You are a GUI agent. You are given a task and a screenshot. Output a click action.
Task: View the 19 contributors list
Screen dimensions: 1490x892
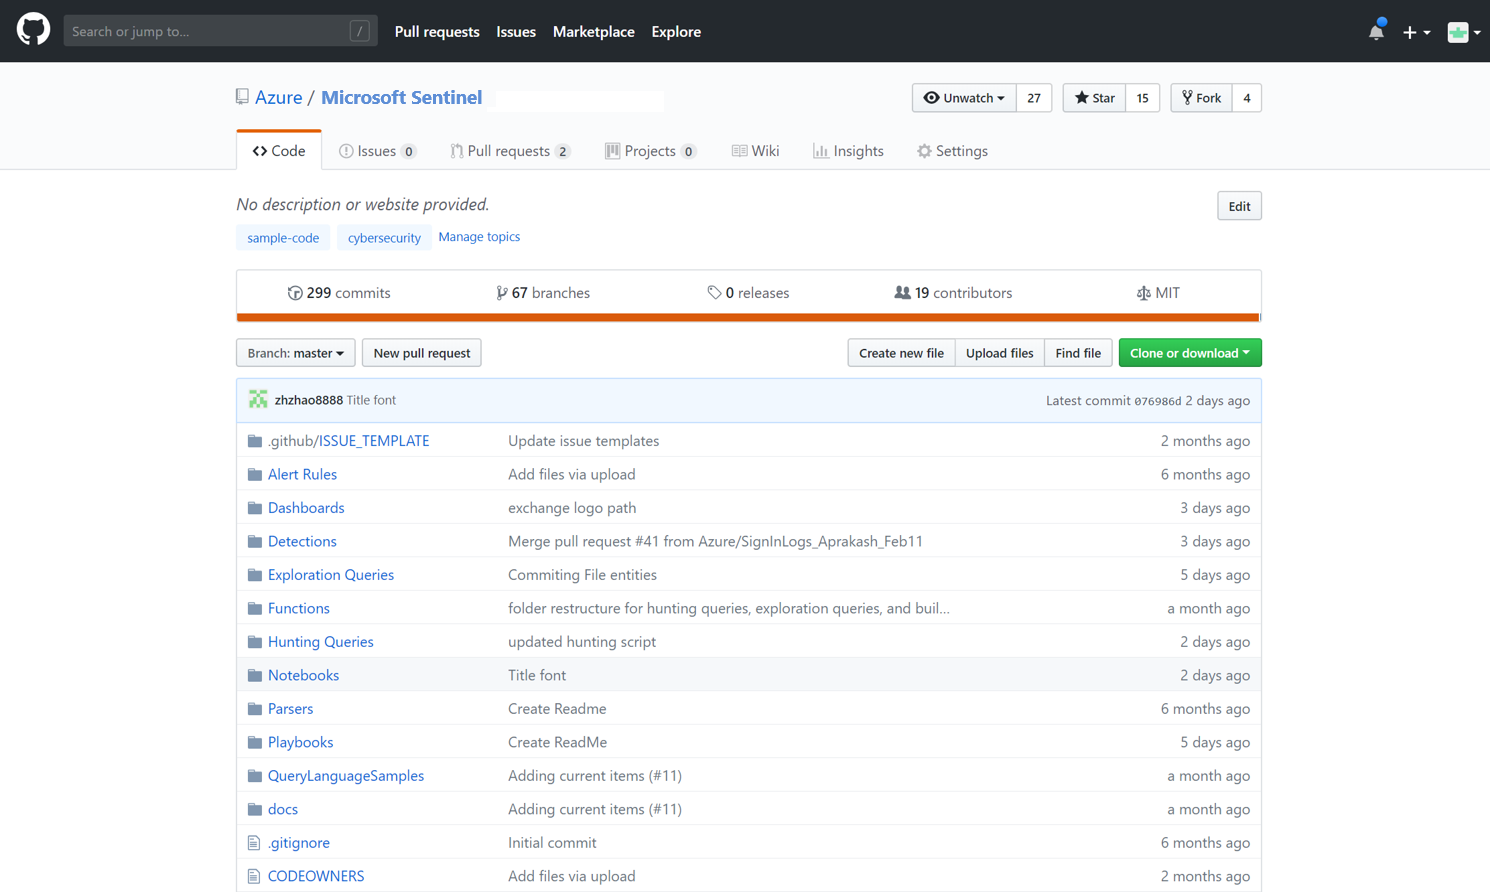[953, 293]
